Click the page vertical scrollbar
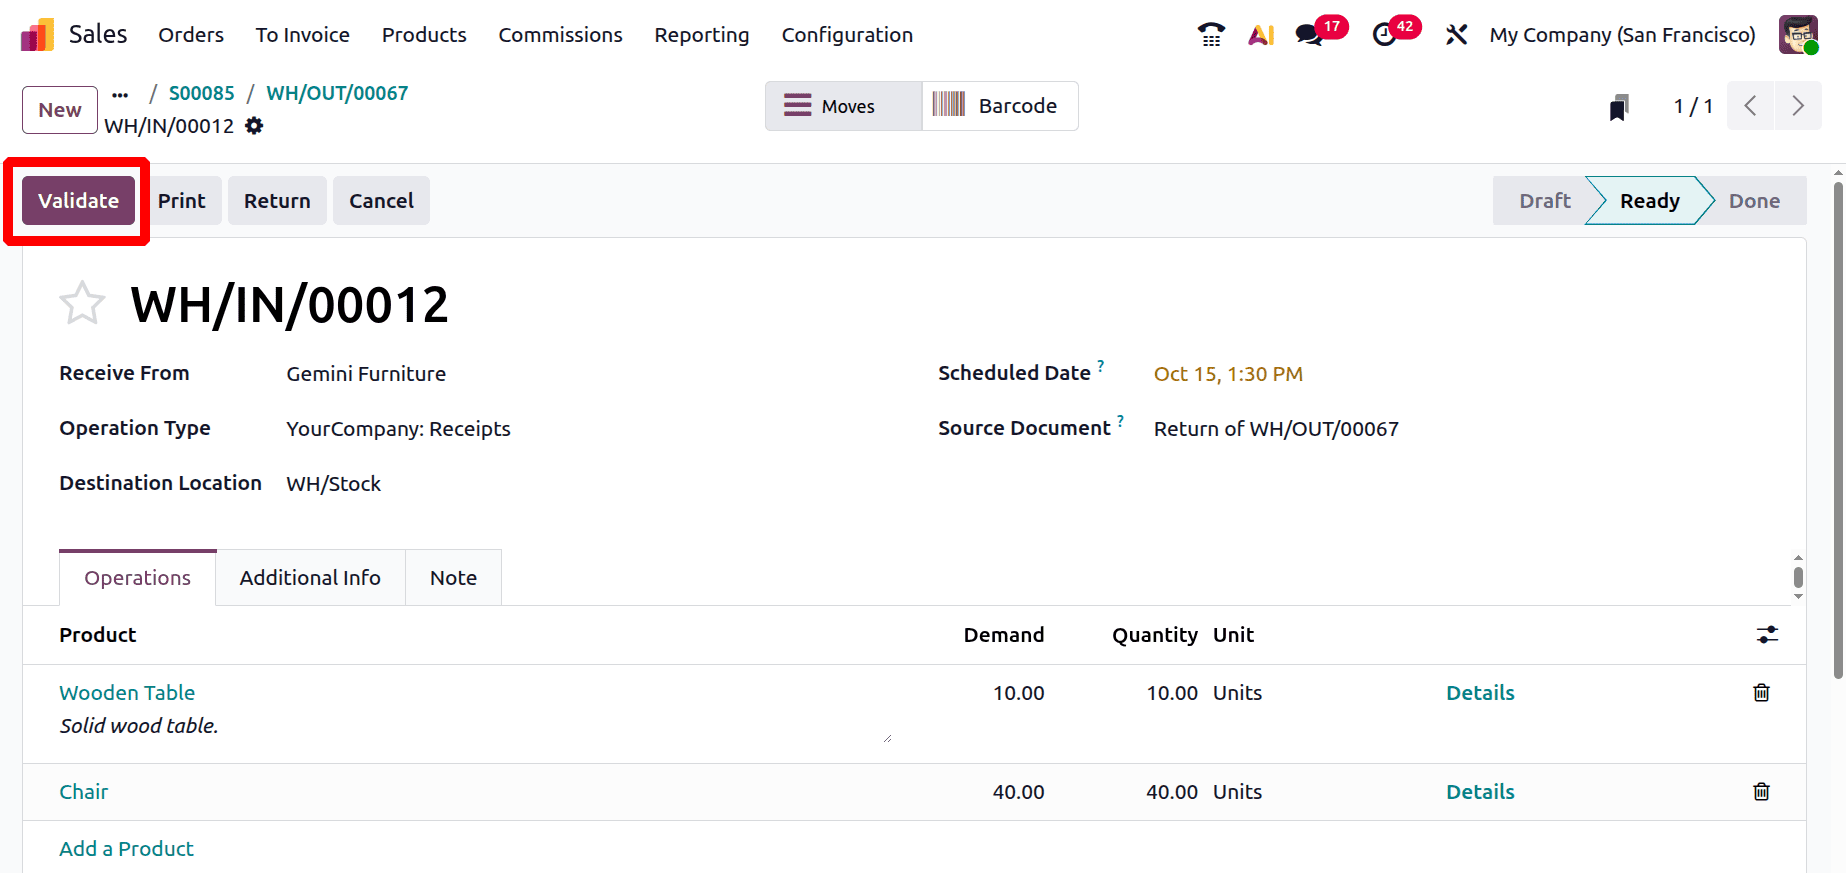Image resolution: width=1846 pixels, height=873 pixels. point(1838,430)
